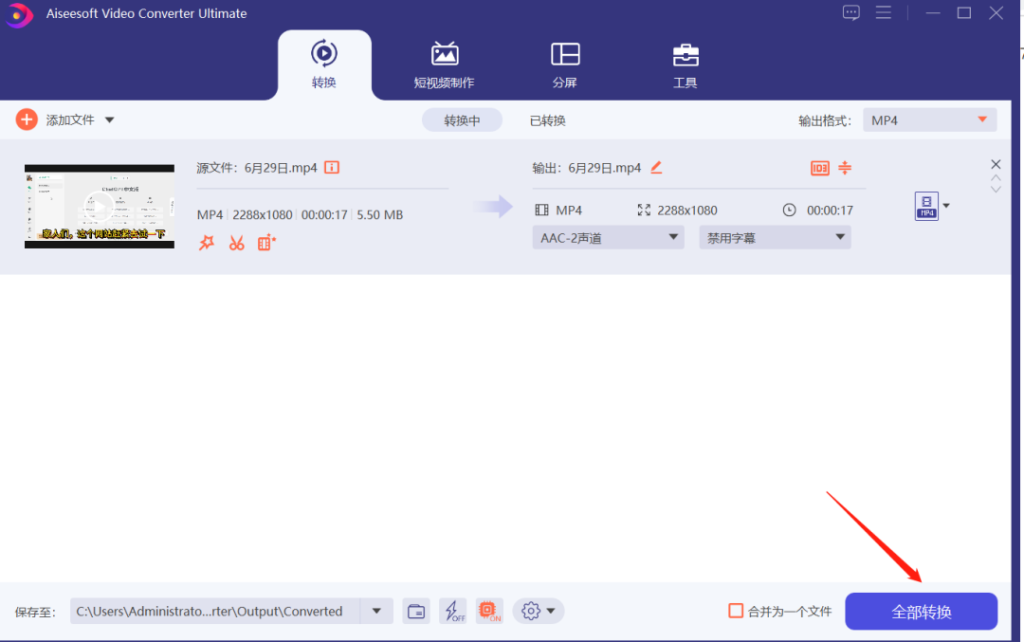
Task: Move file item up
Action: pyautogui.click(x=995, y=178)
